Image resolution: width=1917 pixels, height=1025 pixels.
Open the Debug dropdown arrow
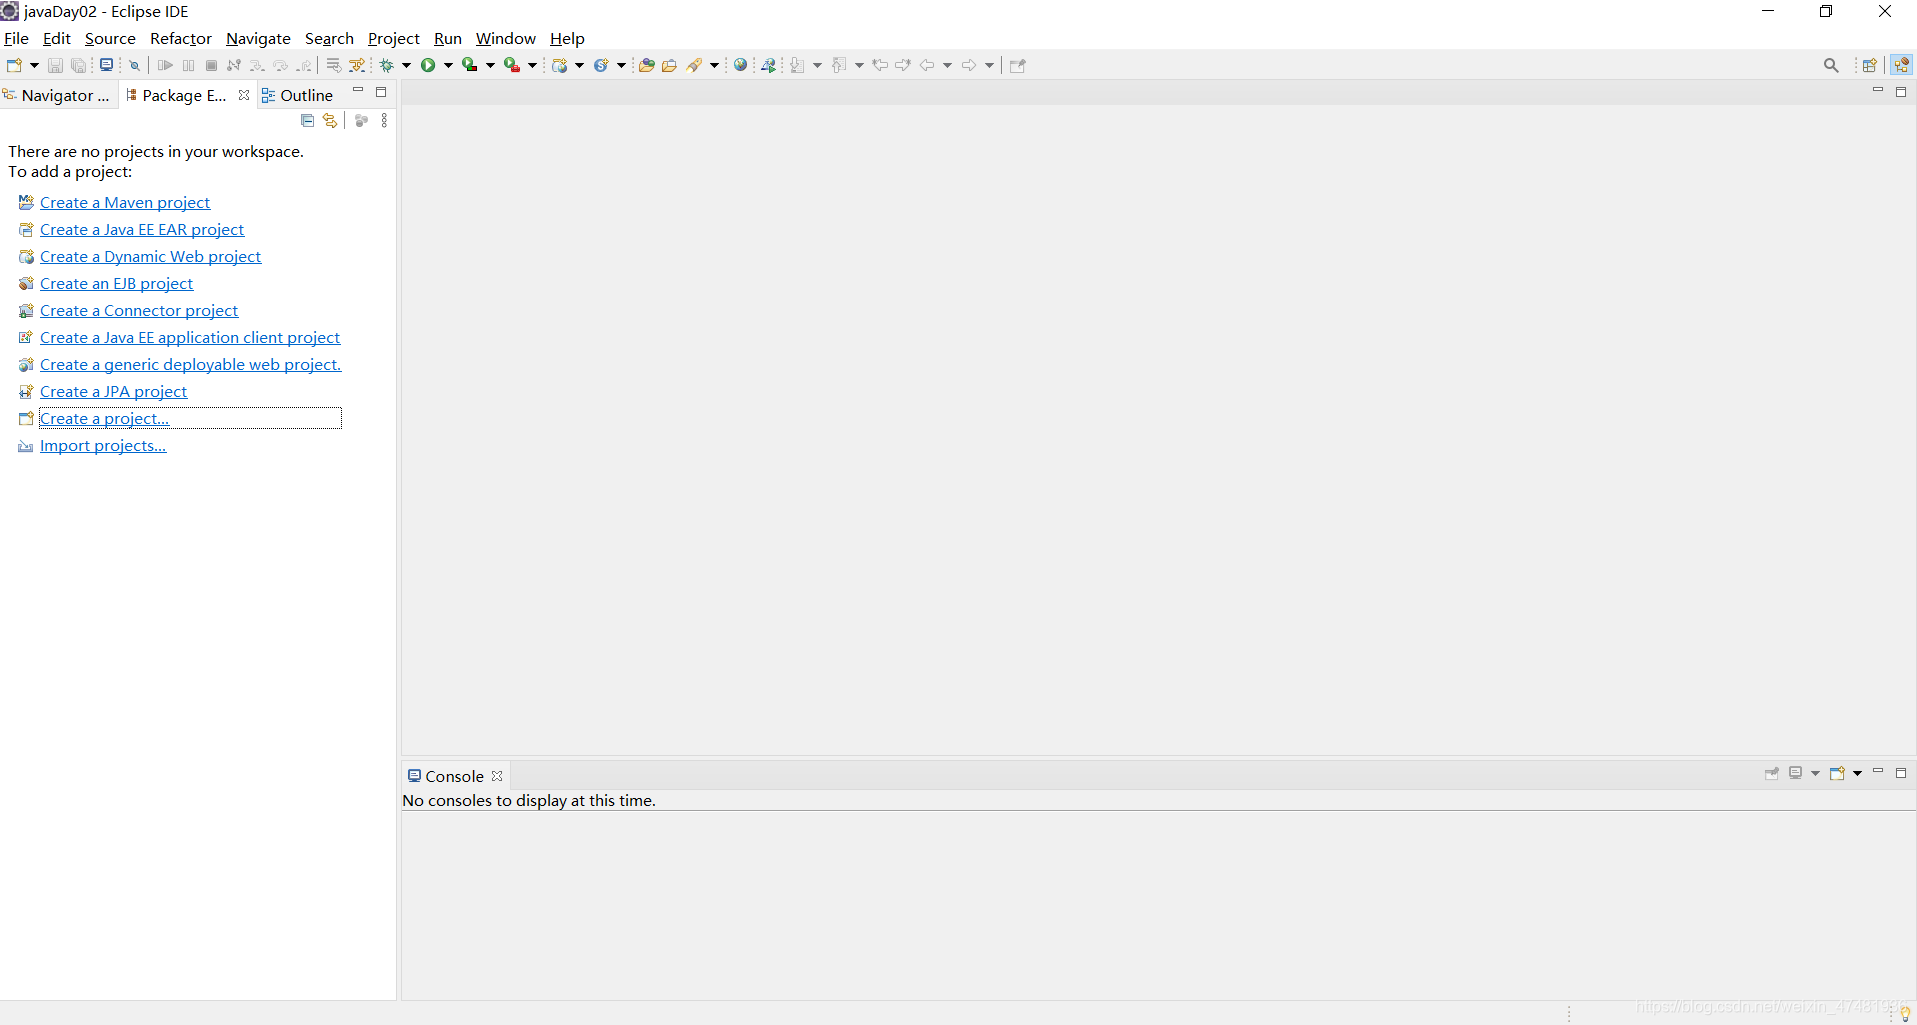[x=406, y=66]
